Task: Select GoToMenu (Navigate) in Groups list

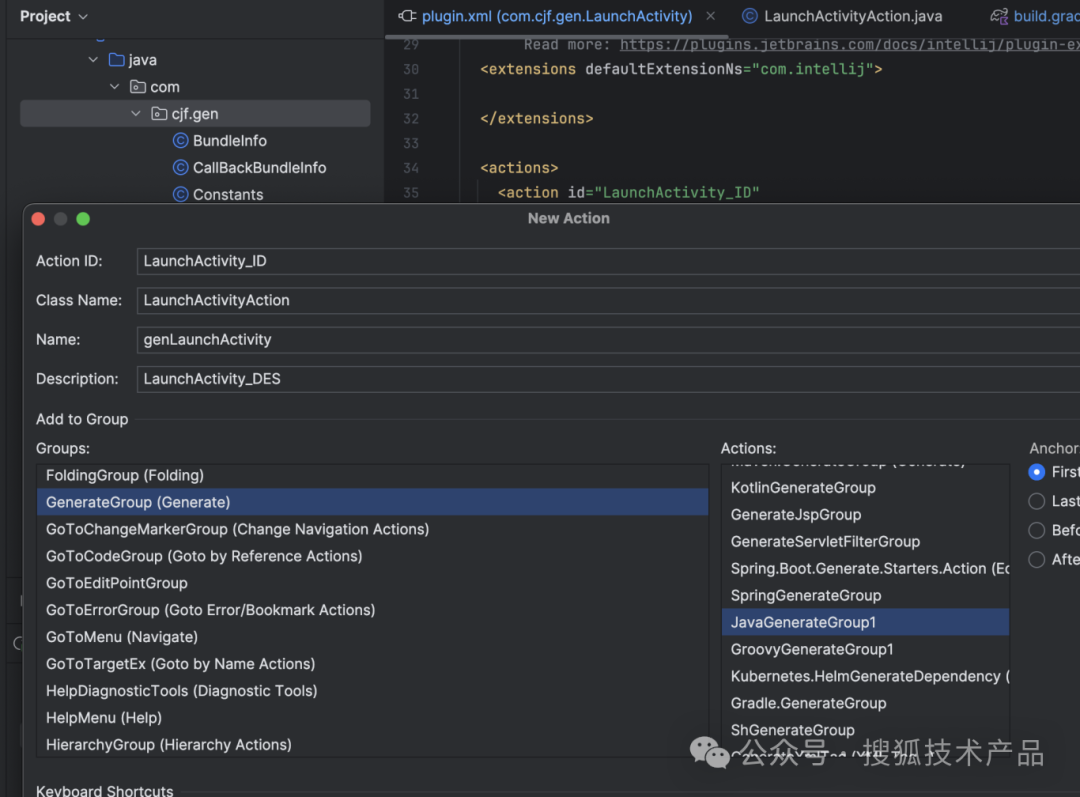Action: click(x=372, y=636)
